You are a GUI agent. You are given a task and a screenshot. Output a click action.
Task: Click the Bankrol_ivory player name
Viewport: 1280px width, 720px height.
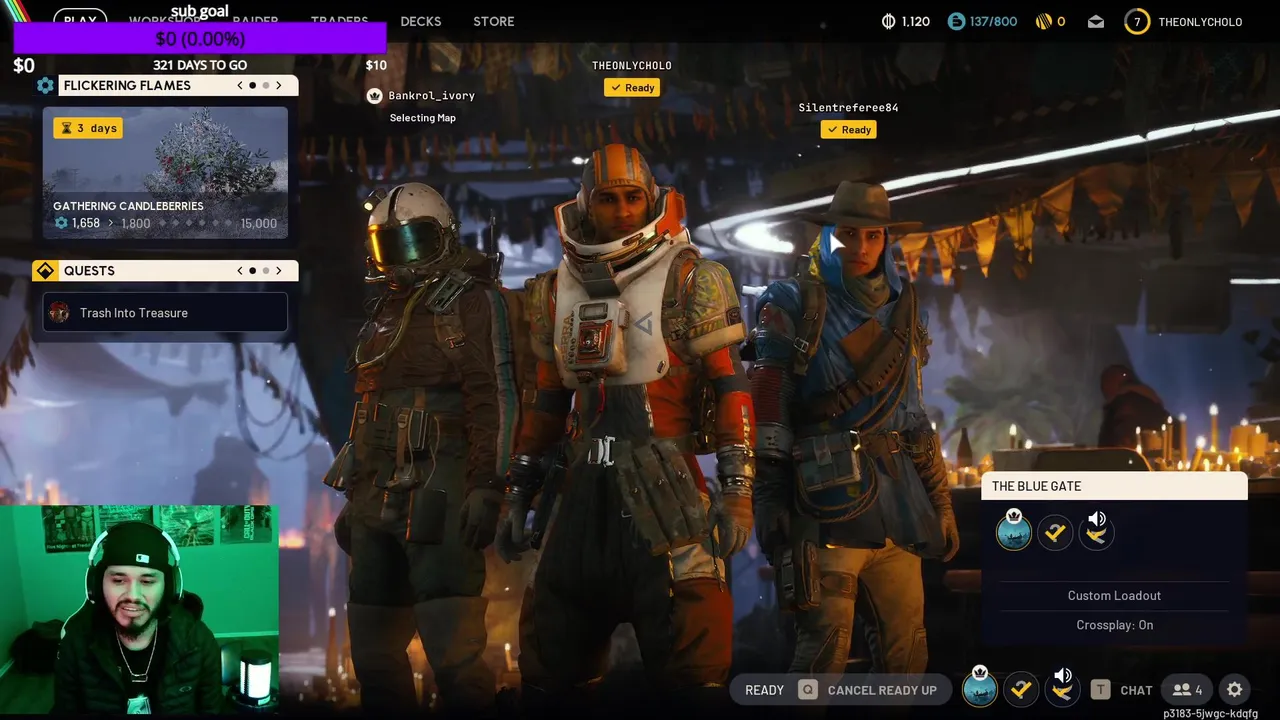(x=431, y=96)
